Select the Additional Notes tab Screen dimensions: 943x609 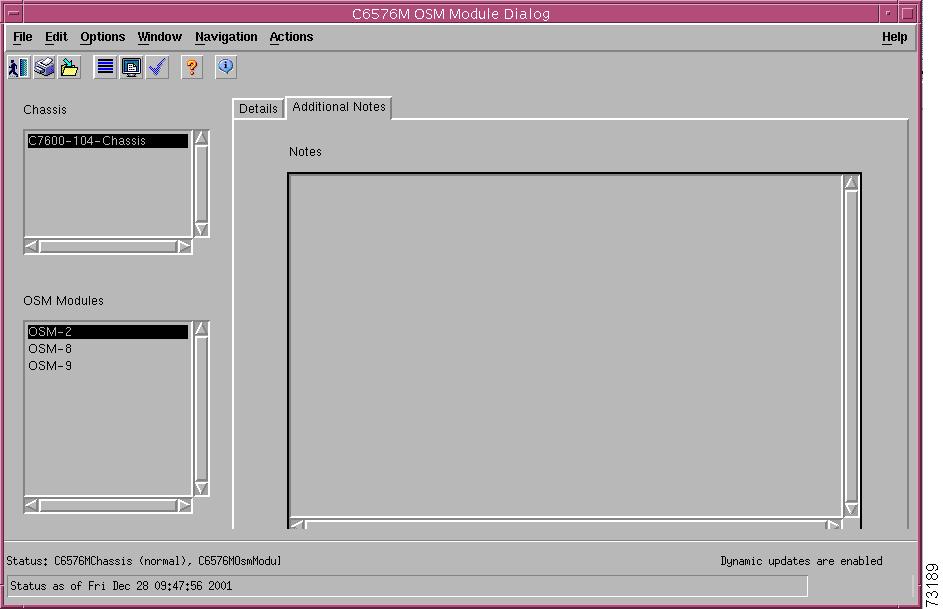click(x=339, y=107)
